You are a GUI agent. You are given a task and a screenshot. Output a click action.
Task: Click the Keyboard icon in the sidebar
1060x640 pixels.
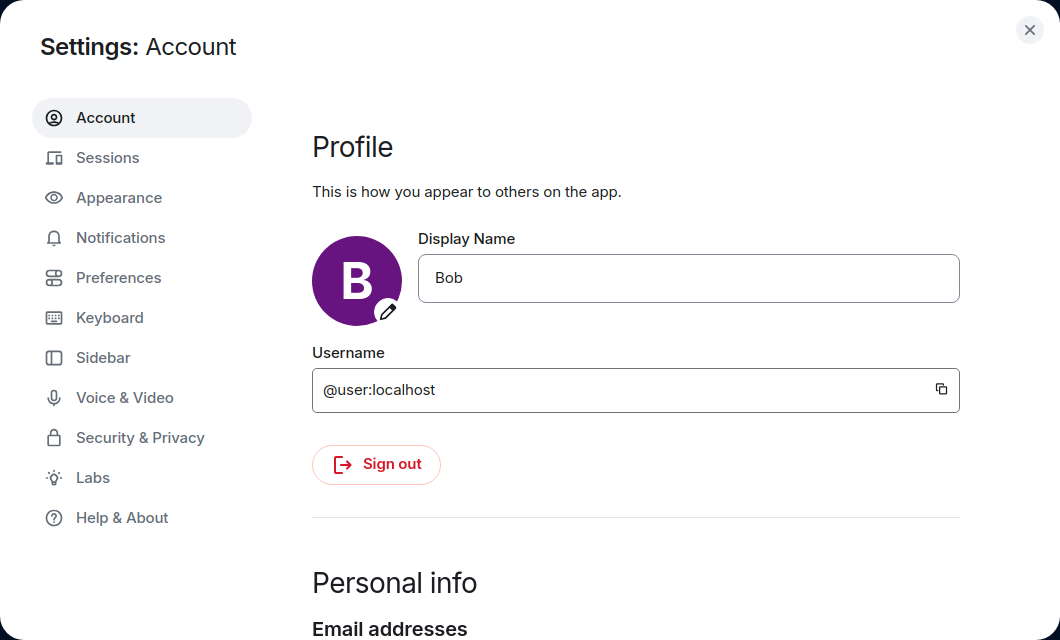[54, 318]
